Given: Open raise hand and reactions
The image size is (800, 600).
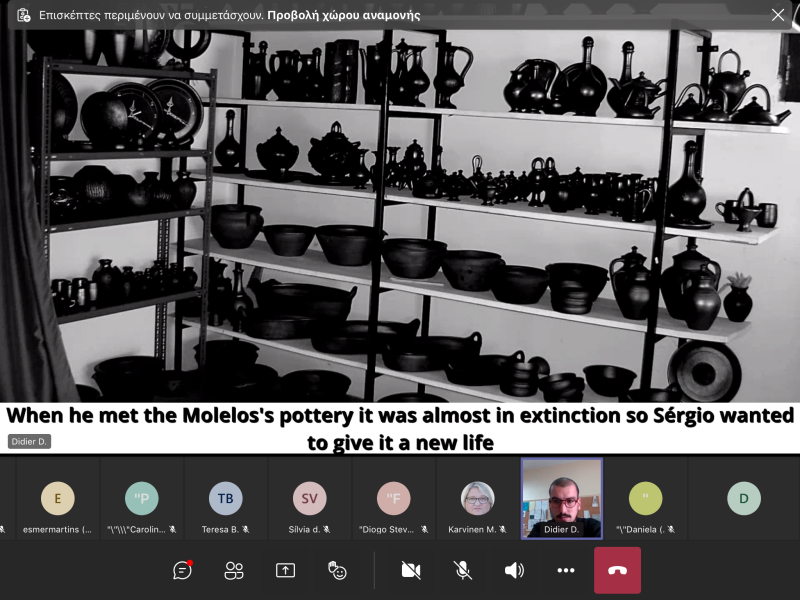Looking at the screenshot, I should point(338,570).
